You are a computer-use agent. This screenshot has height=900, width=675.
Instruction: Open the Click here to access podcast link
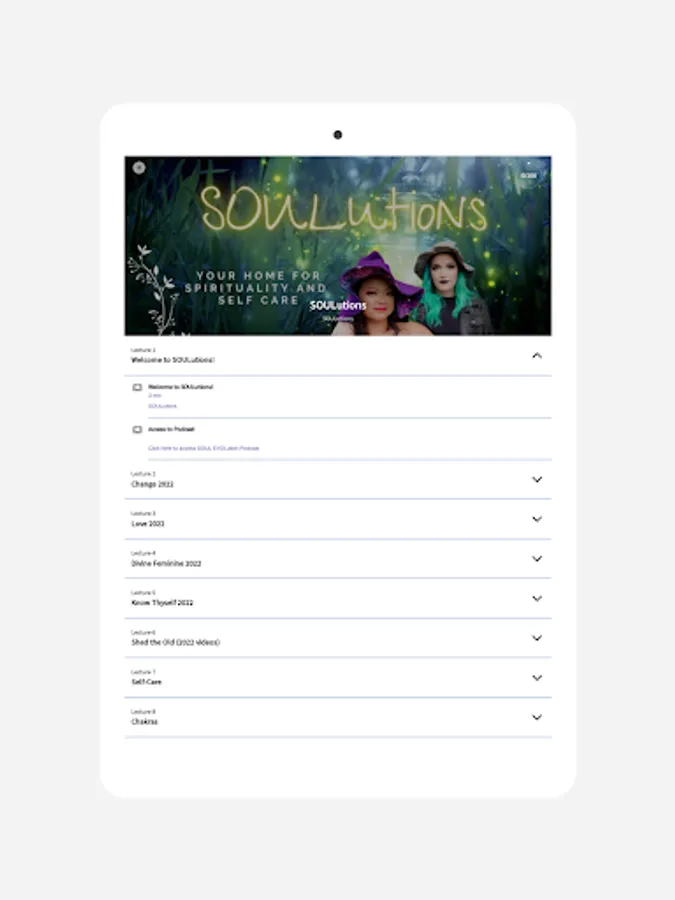tap(204, 448)
